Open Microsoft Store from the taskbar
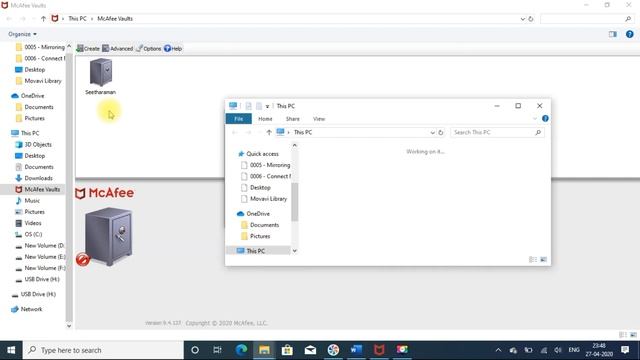 (x=287, y=350)
